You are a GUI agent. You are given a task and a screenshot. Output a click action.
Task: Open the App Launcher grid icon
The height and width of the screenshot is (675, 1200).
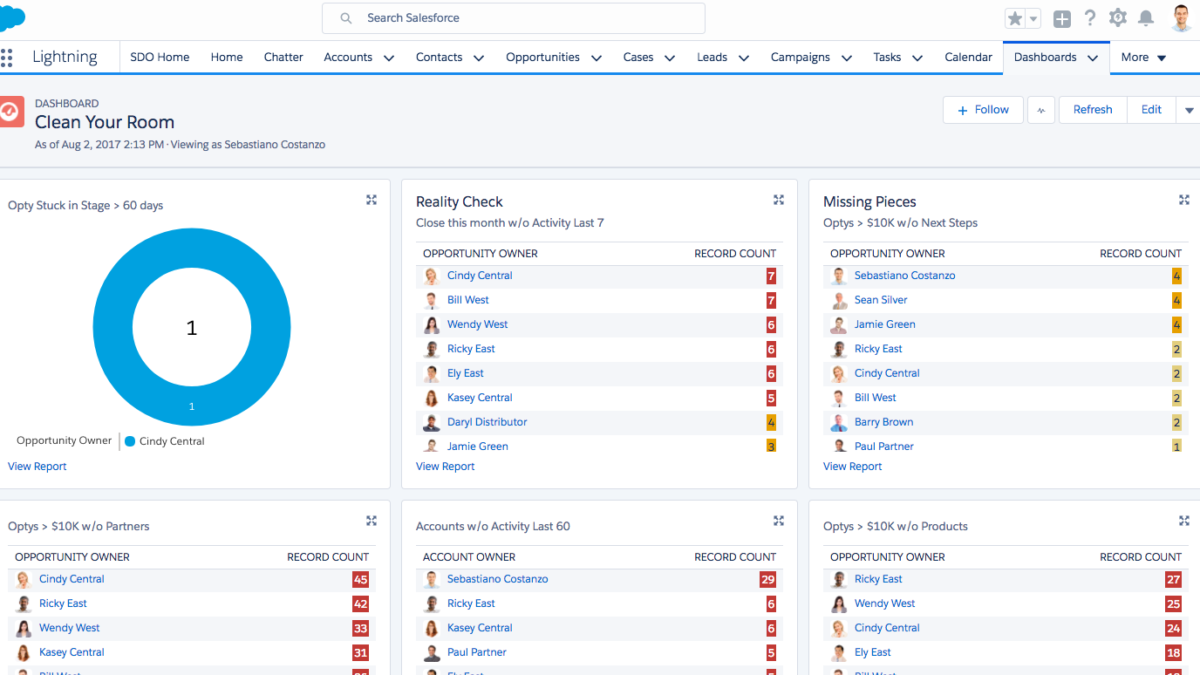[7, 58]
